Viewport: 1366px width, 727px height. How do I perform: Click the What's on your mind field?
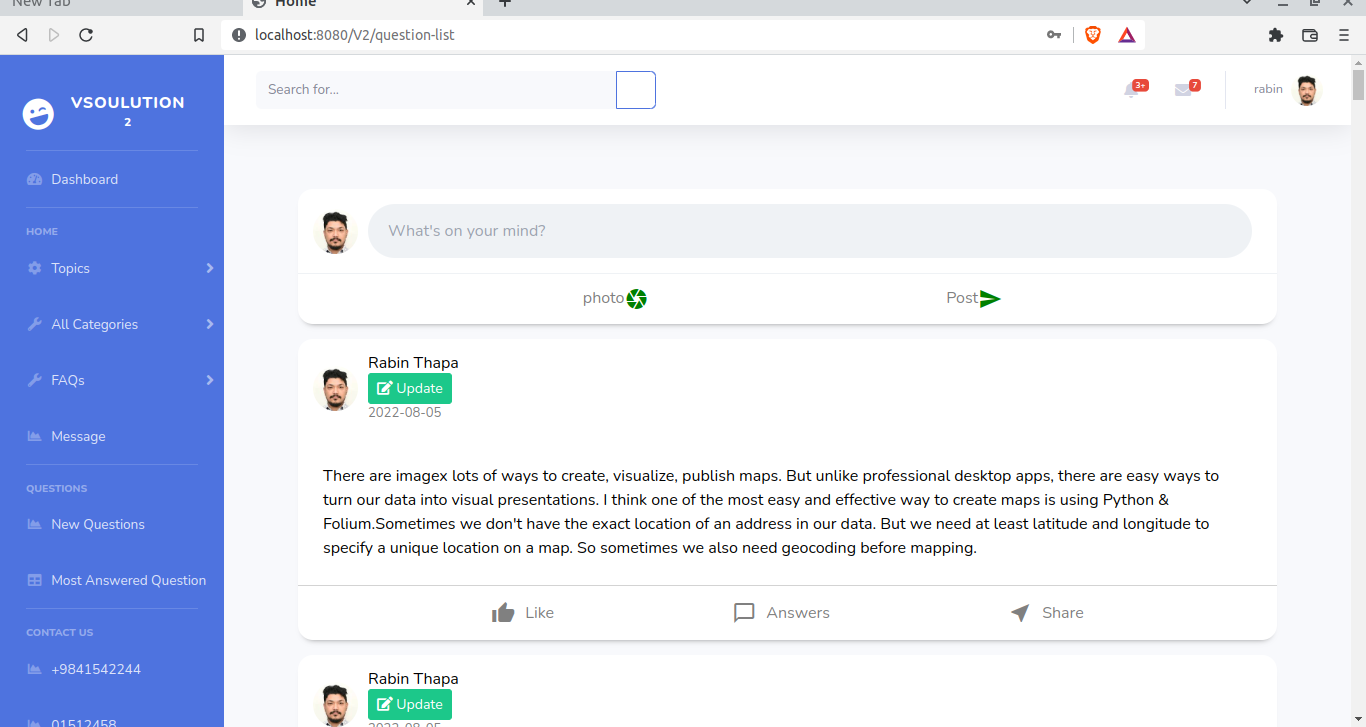[810, 230]
